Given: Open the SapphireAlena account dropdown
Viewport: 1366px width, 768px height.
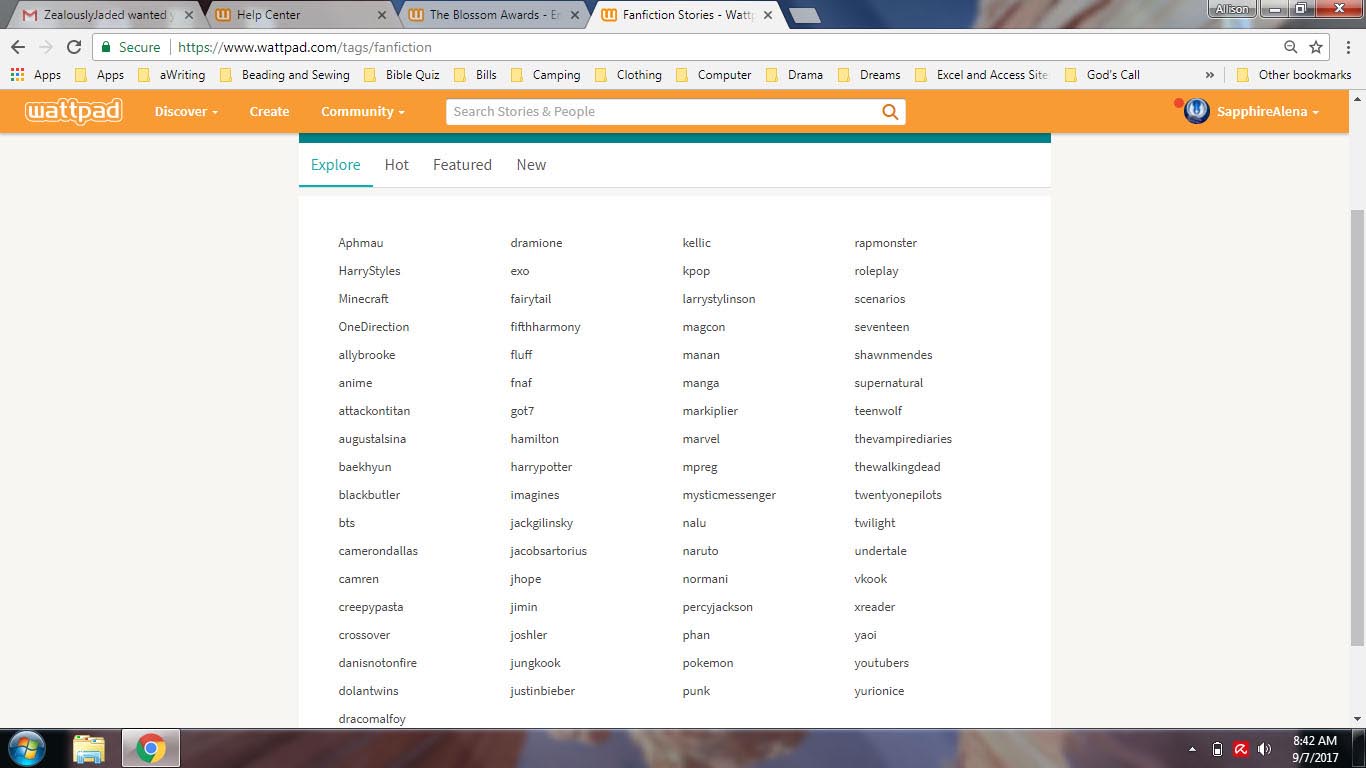Looking at the screenshot, I should click(x=1267, y=112).
